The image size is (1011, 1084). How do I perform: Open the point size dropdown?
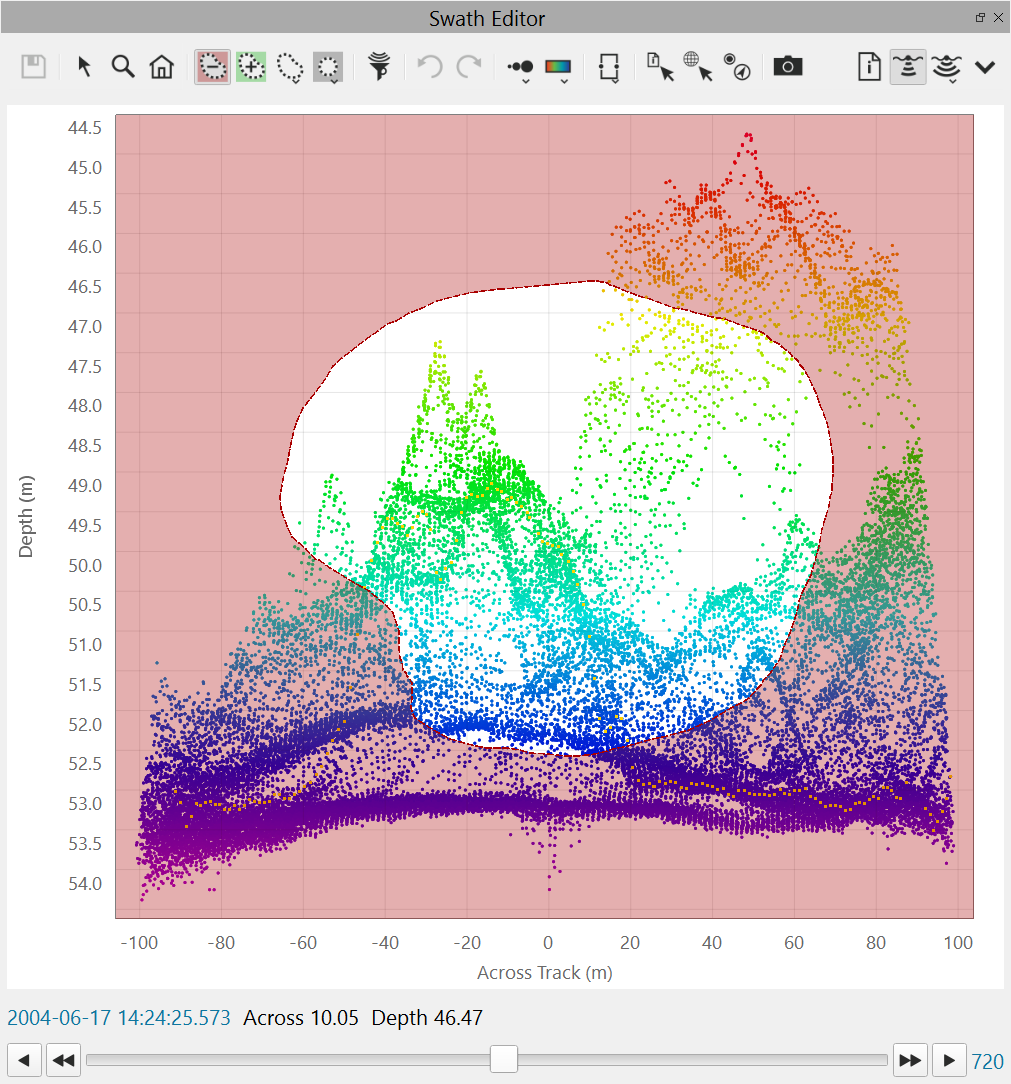click(x=519, y=67)
